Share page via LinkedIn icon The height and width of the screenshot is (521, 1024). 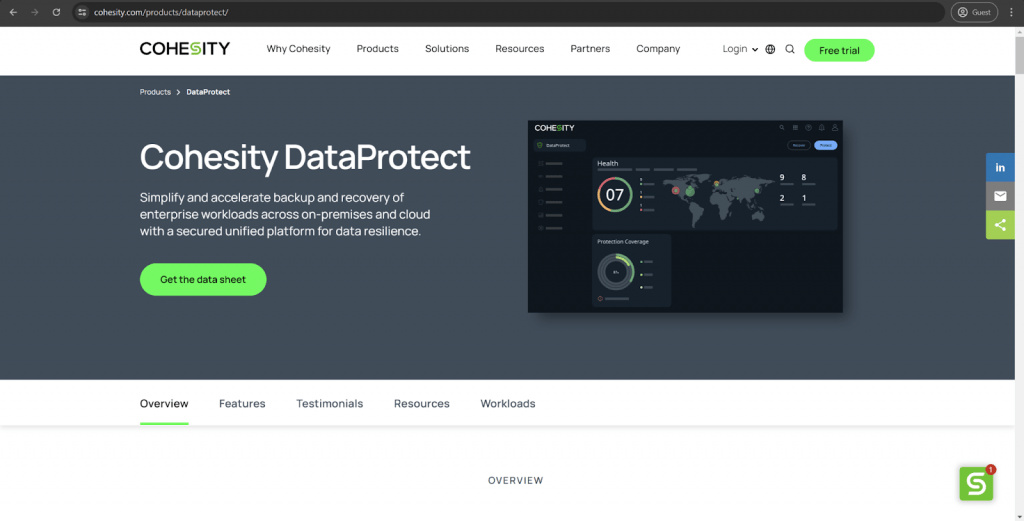[1000, 167]
